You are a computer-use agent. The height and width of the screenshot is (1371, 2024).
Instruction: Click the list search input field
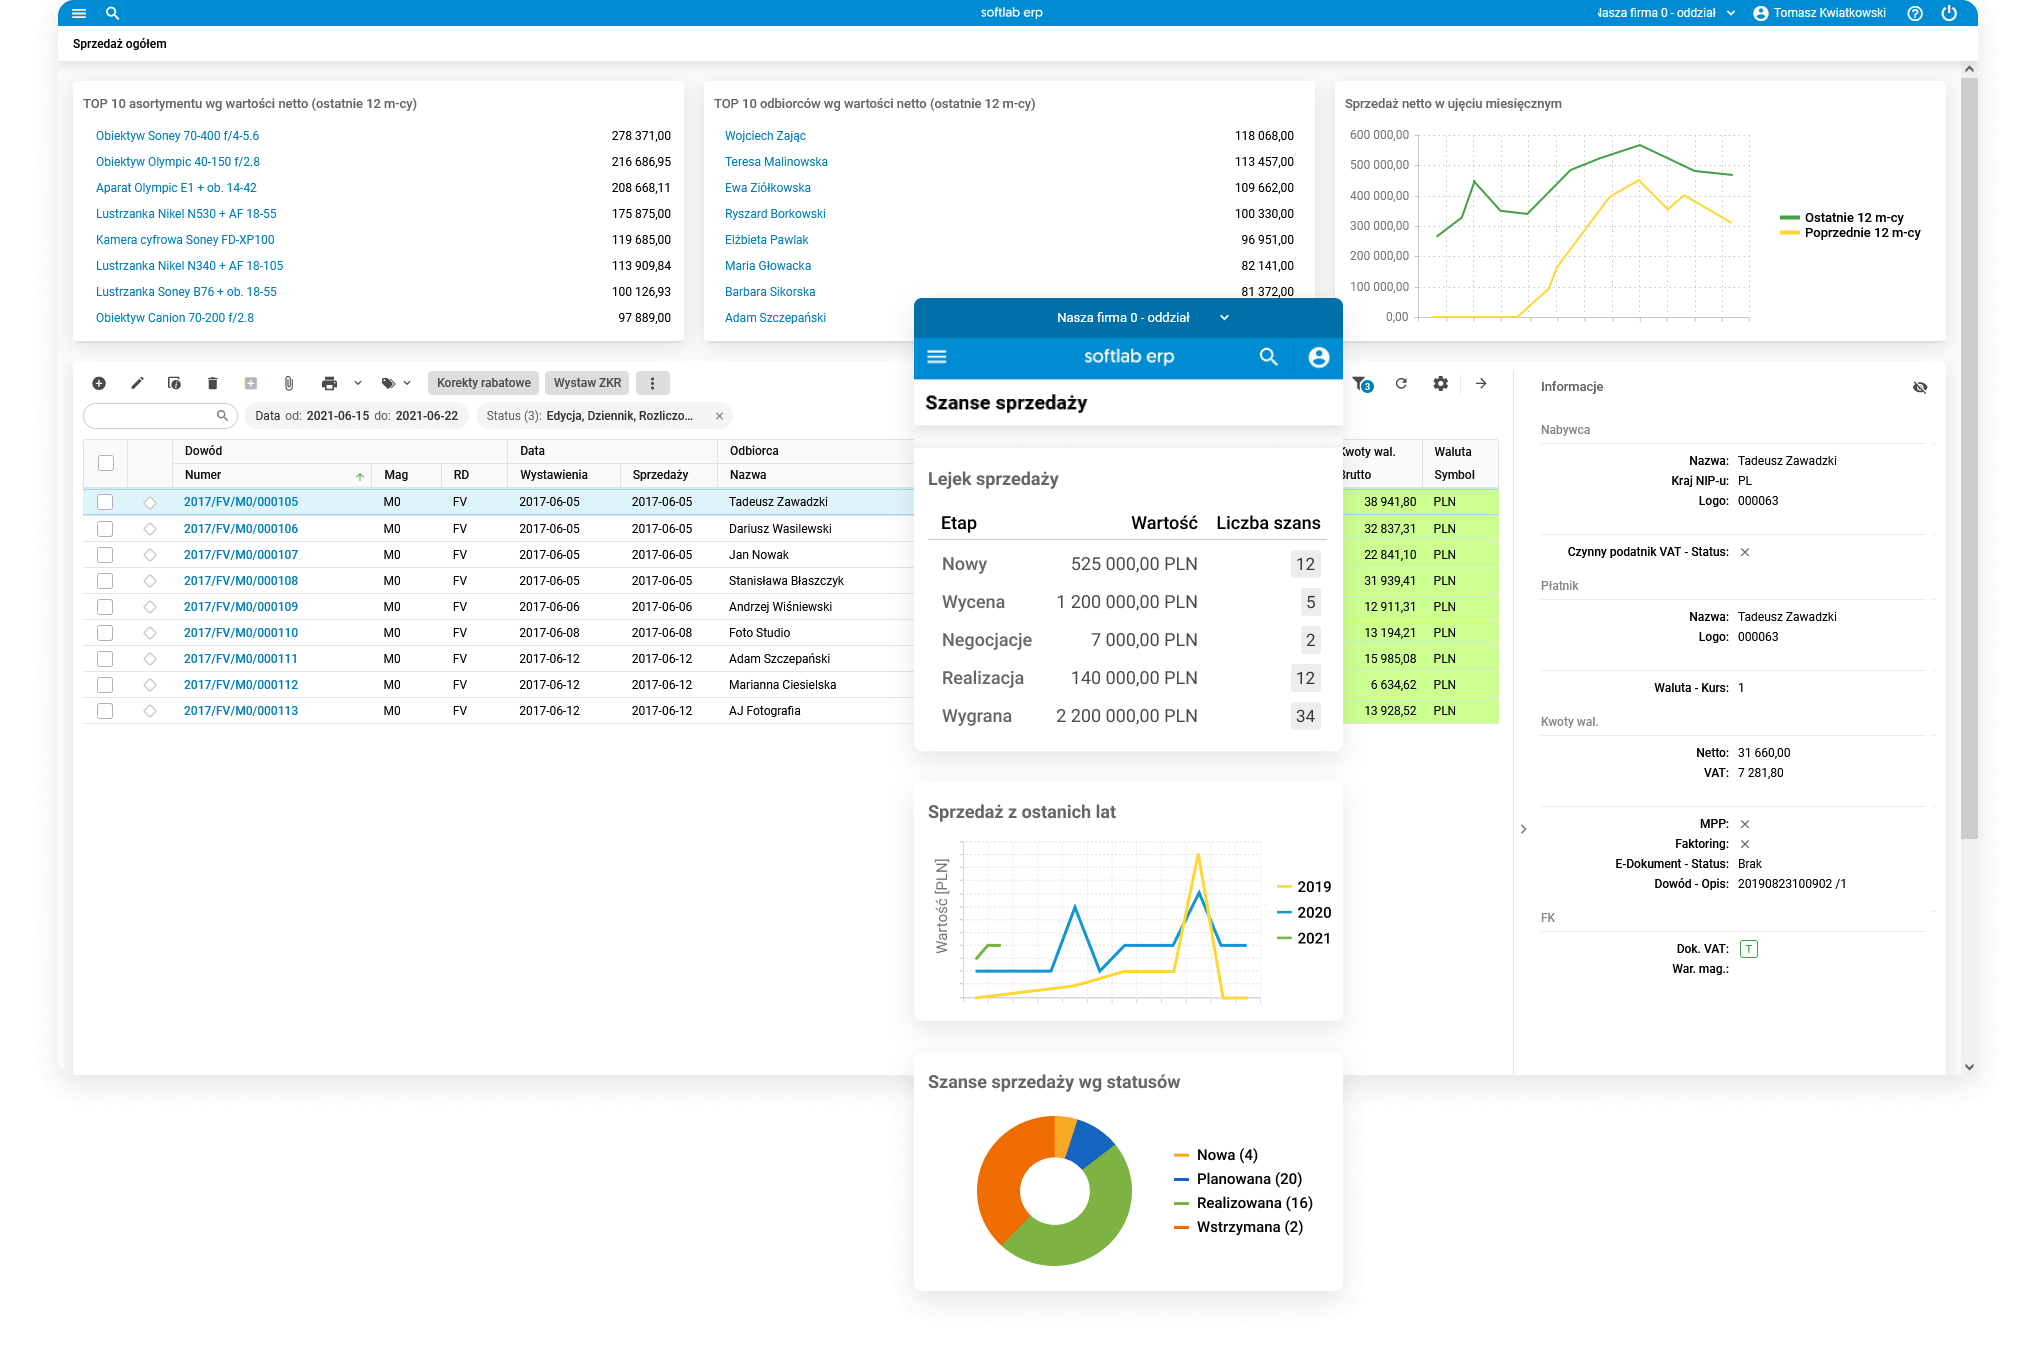150,416
